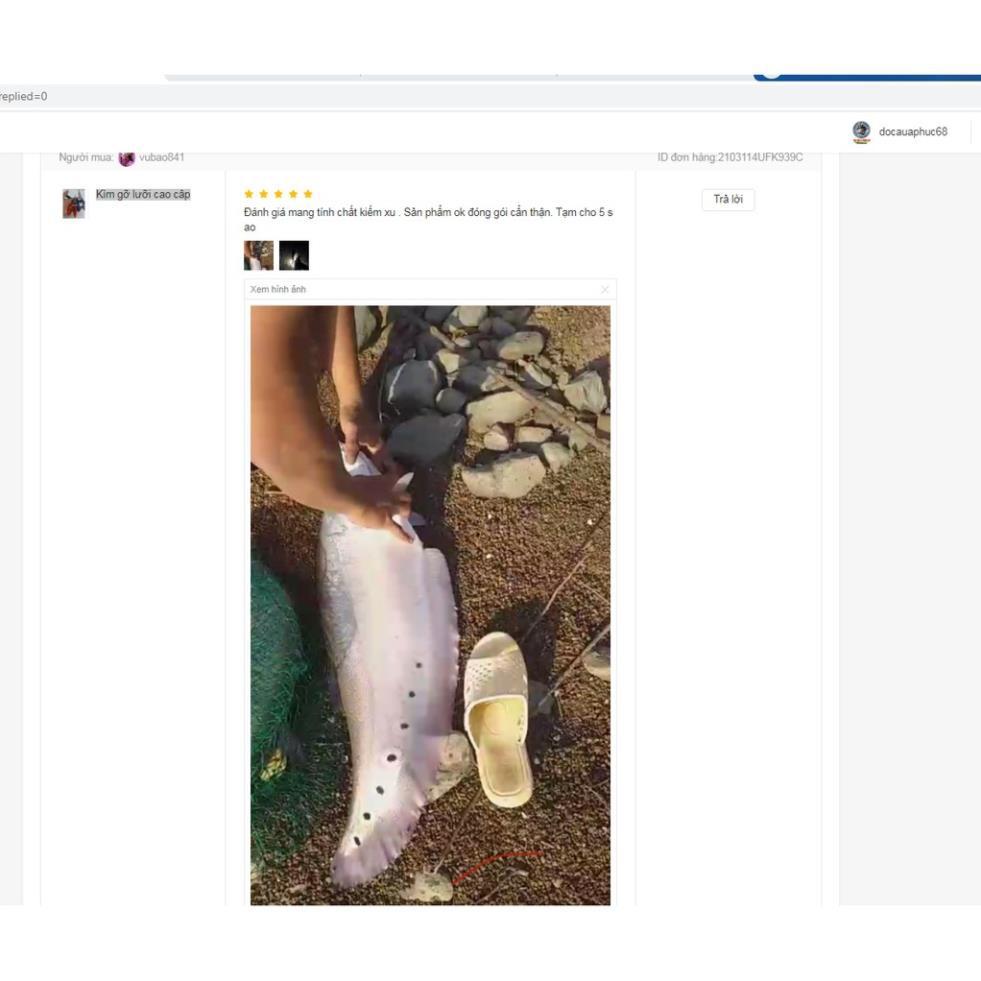Click the third rating star
The width and height of the screenshot is (981, 981).
278,194
